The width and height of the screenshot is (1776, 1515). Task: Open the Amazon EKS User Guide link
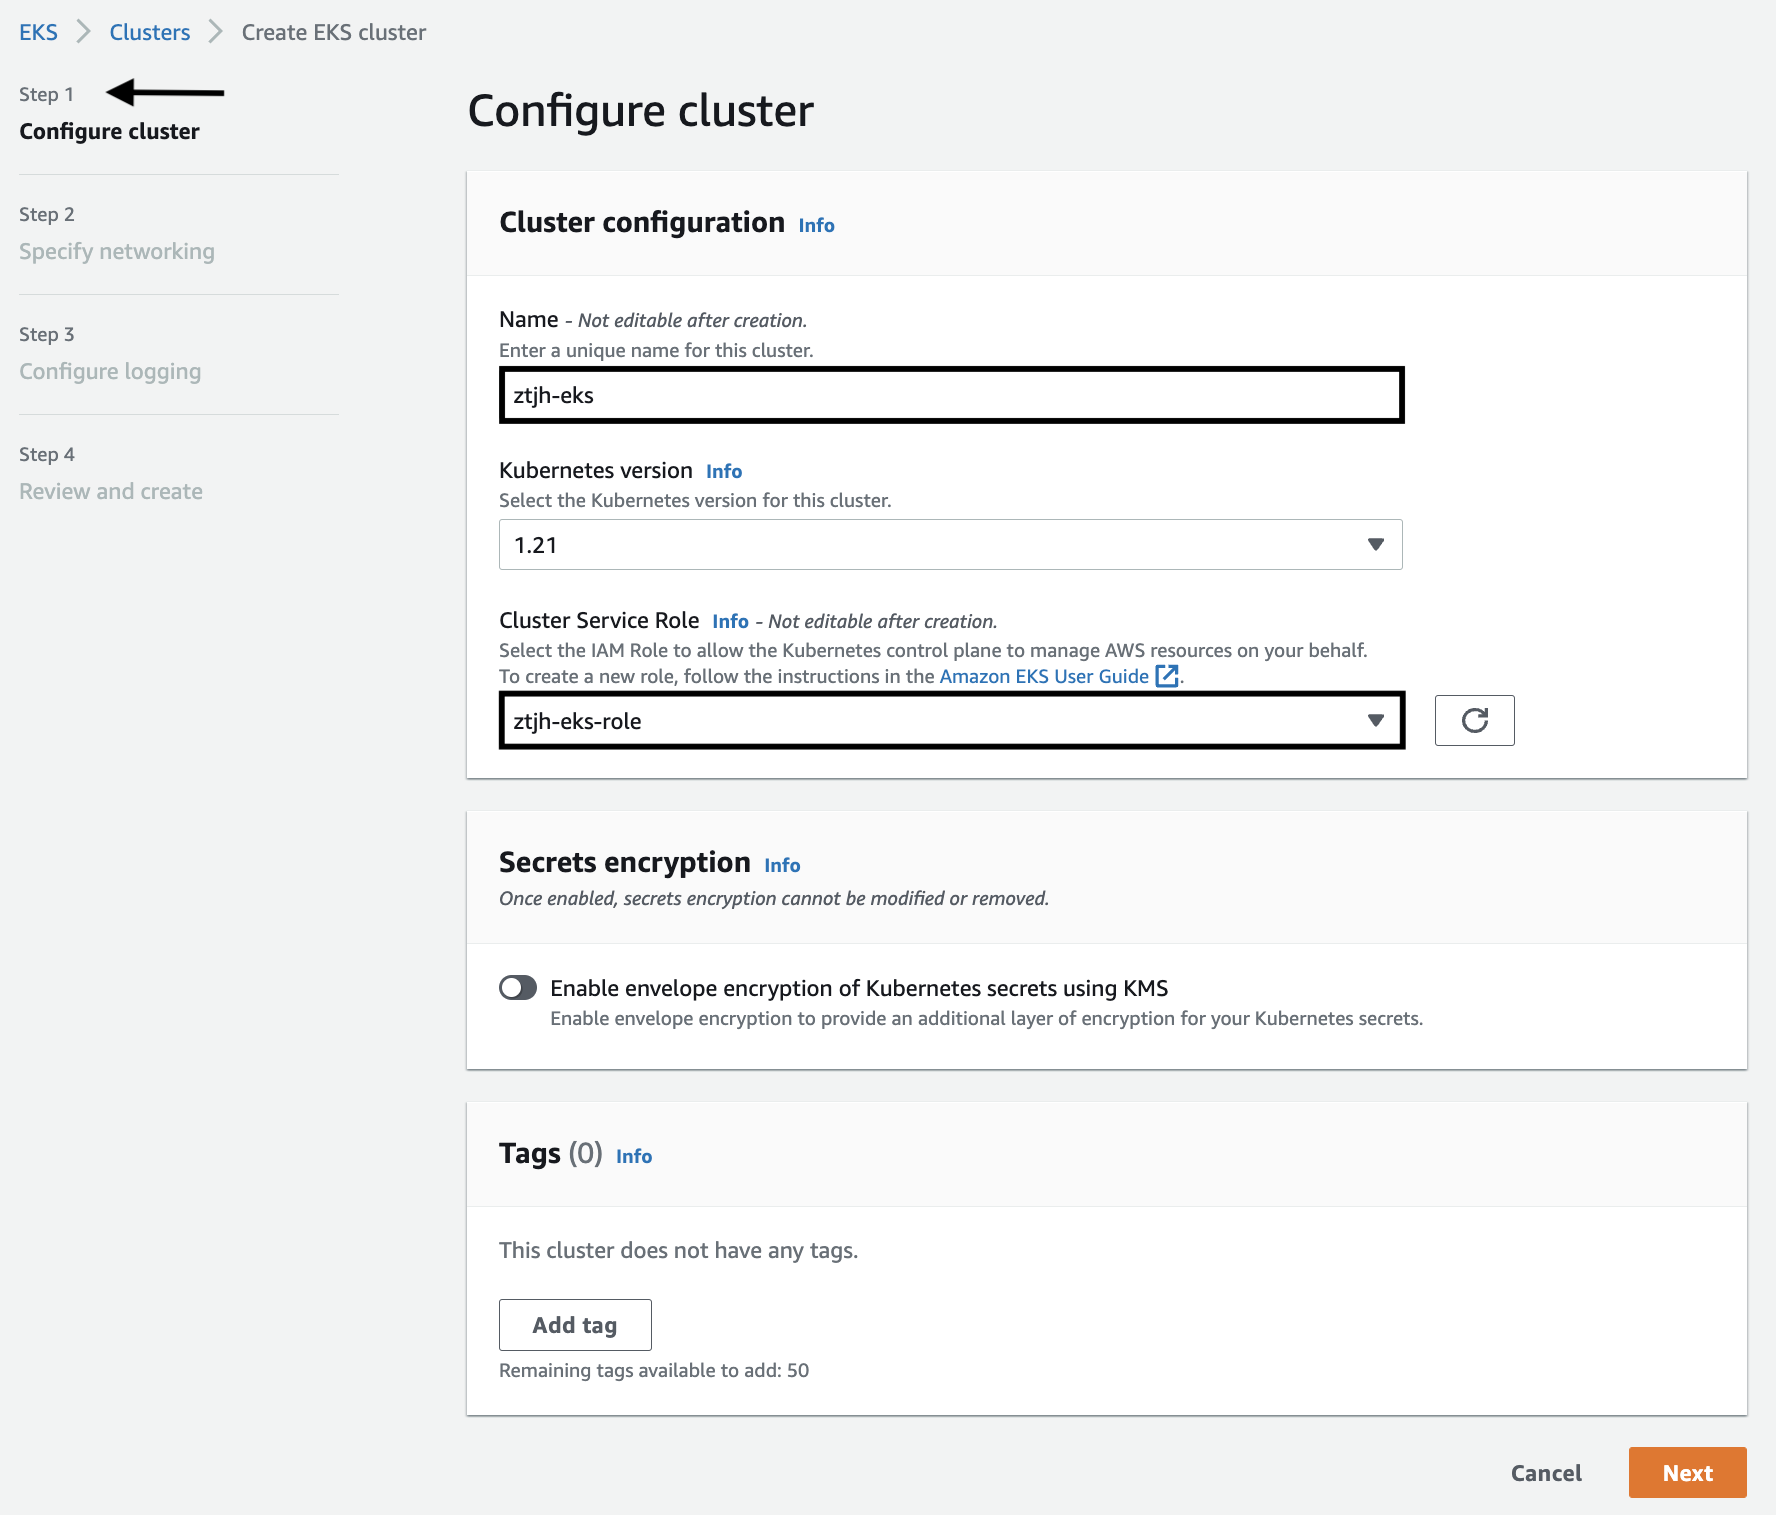coord(1044,676)
